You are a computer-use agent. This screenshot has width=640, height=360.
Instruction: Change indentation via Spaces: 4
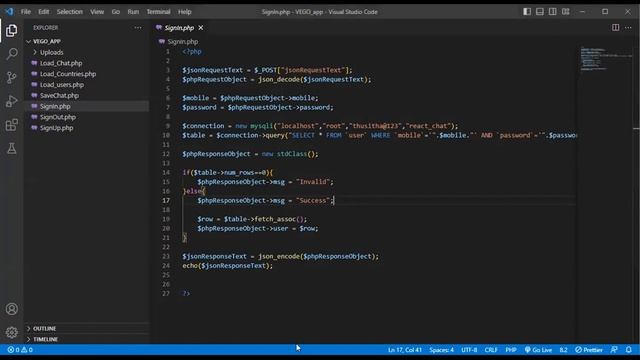pyautogui.click(x=441, y=350)
